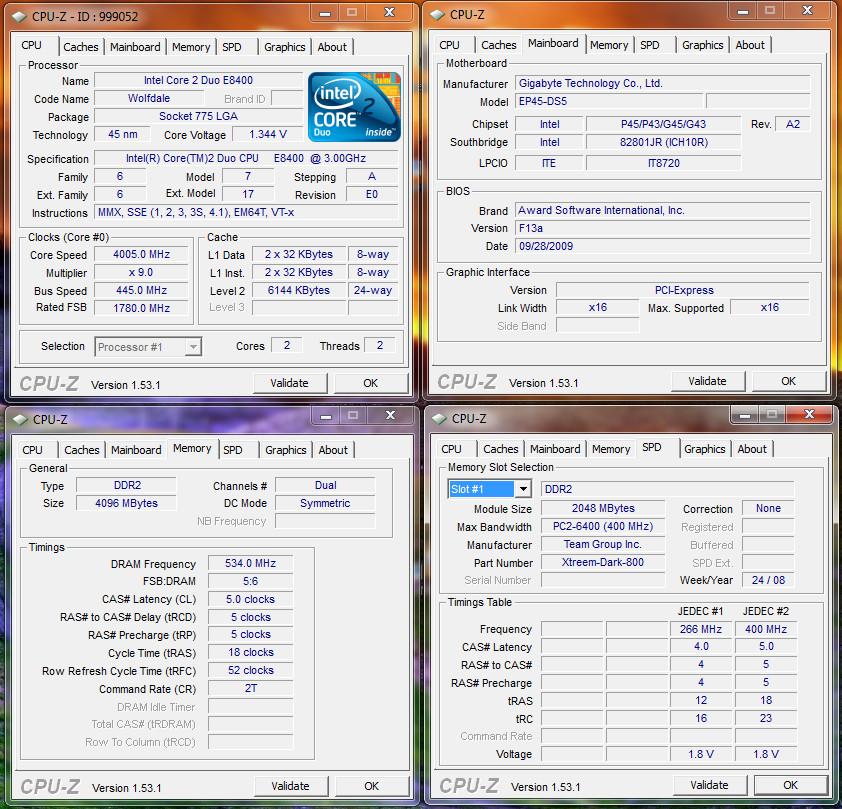Select SPD tab in the CPU window
This screenshot has width=842, height=809.
(232, 47)
